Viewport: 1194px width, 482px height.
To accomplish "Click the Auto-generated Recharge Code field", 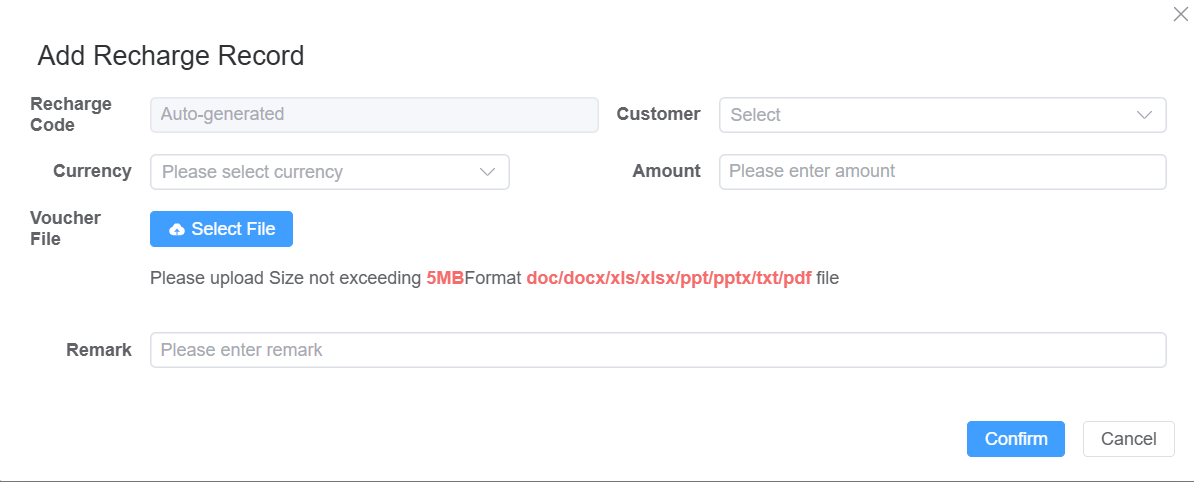I will point(374,114).
